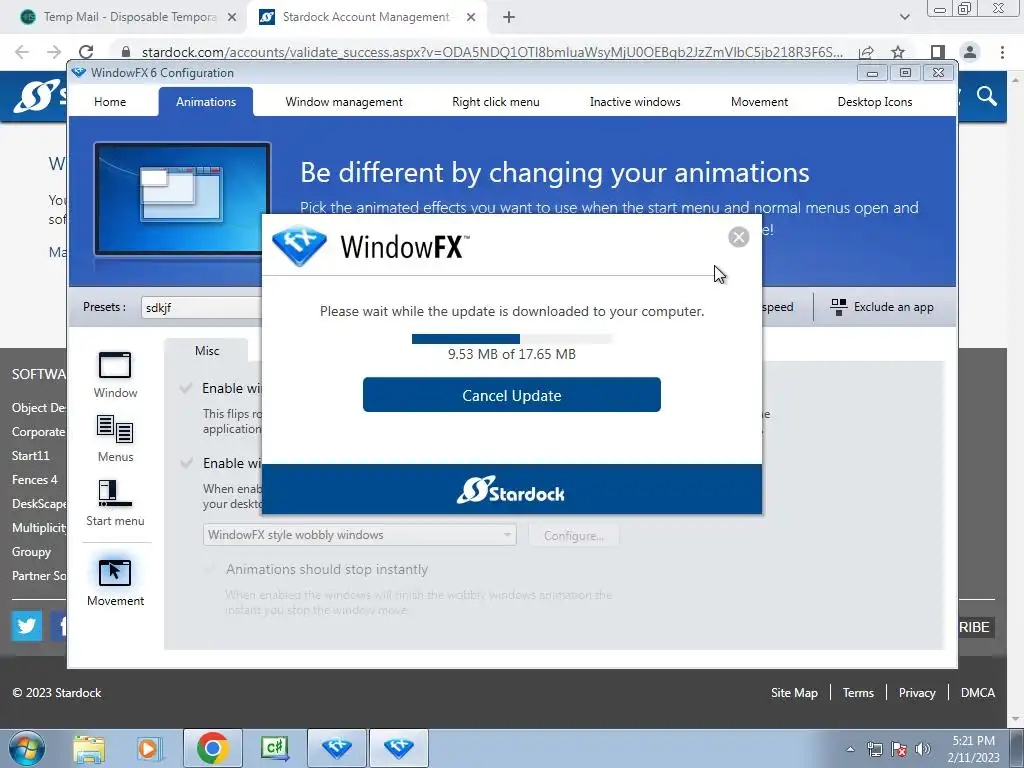Open the Movement tab at top

pos(759,102)
